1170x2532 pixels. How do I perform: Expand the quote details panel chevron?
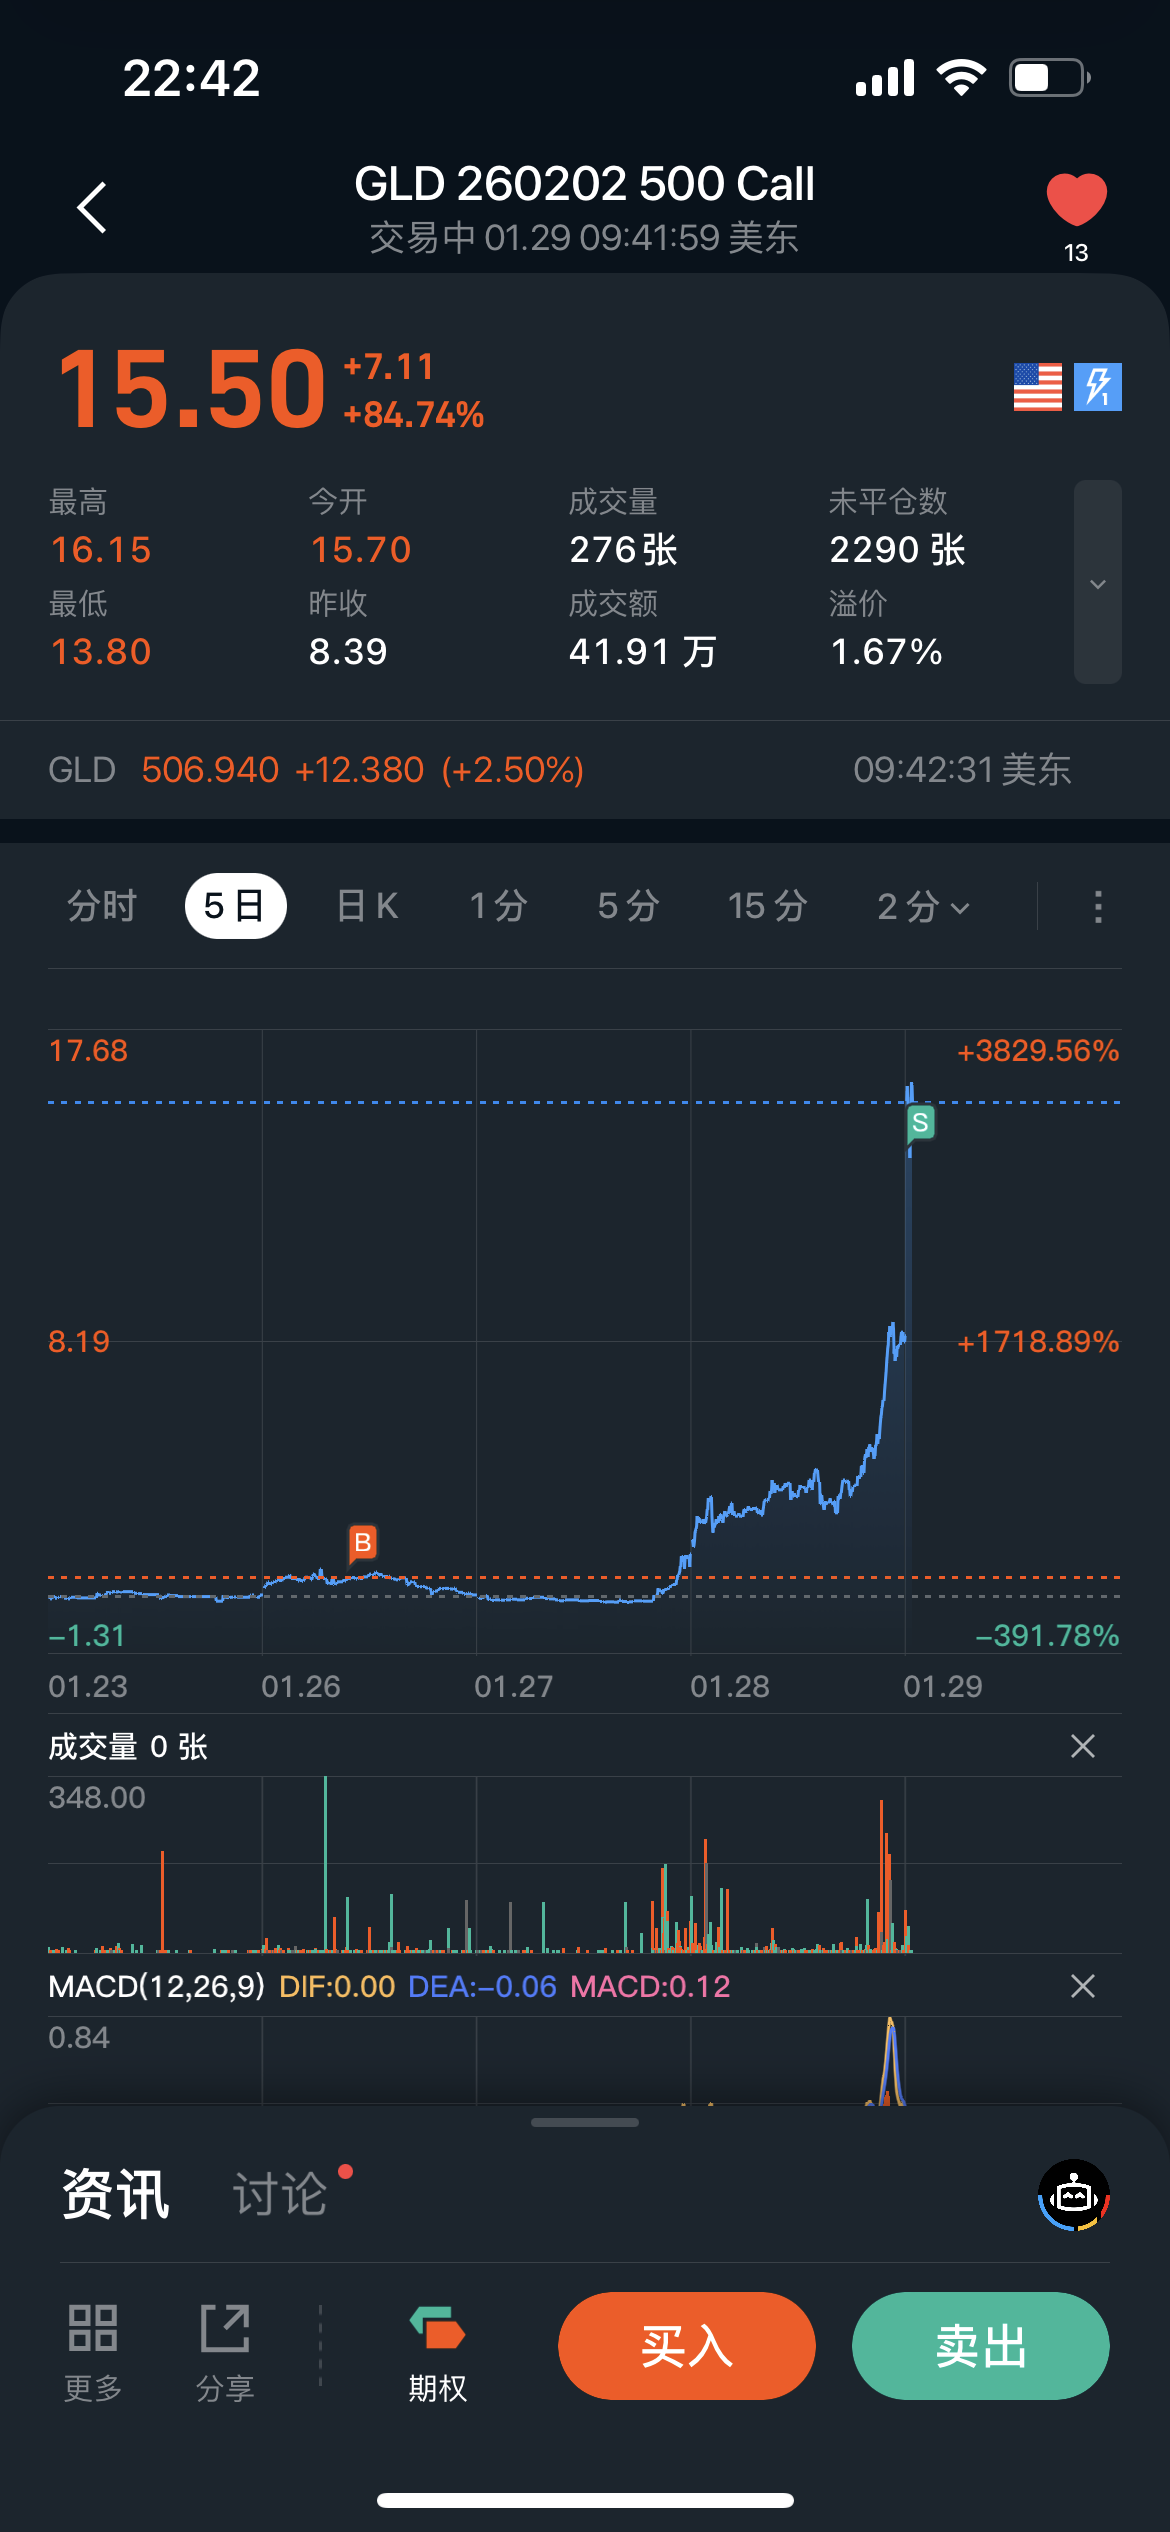click(1097, 583)
